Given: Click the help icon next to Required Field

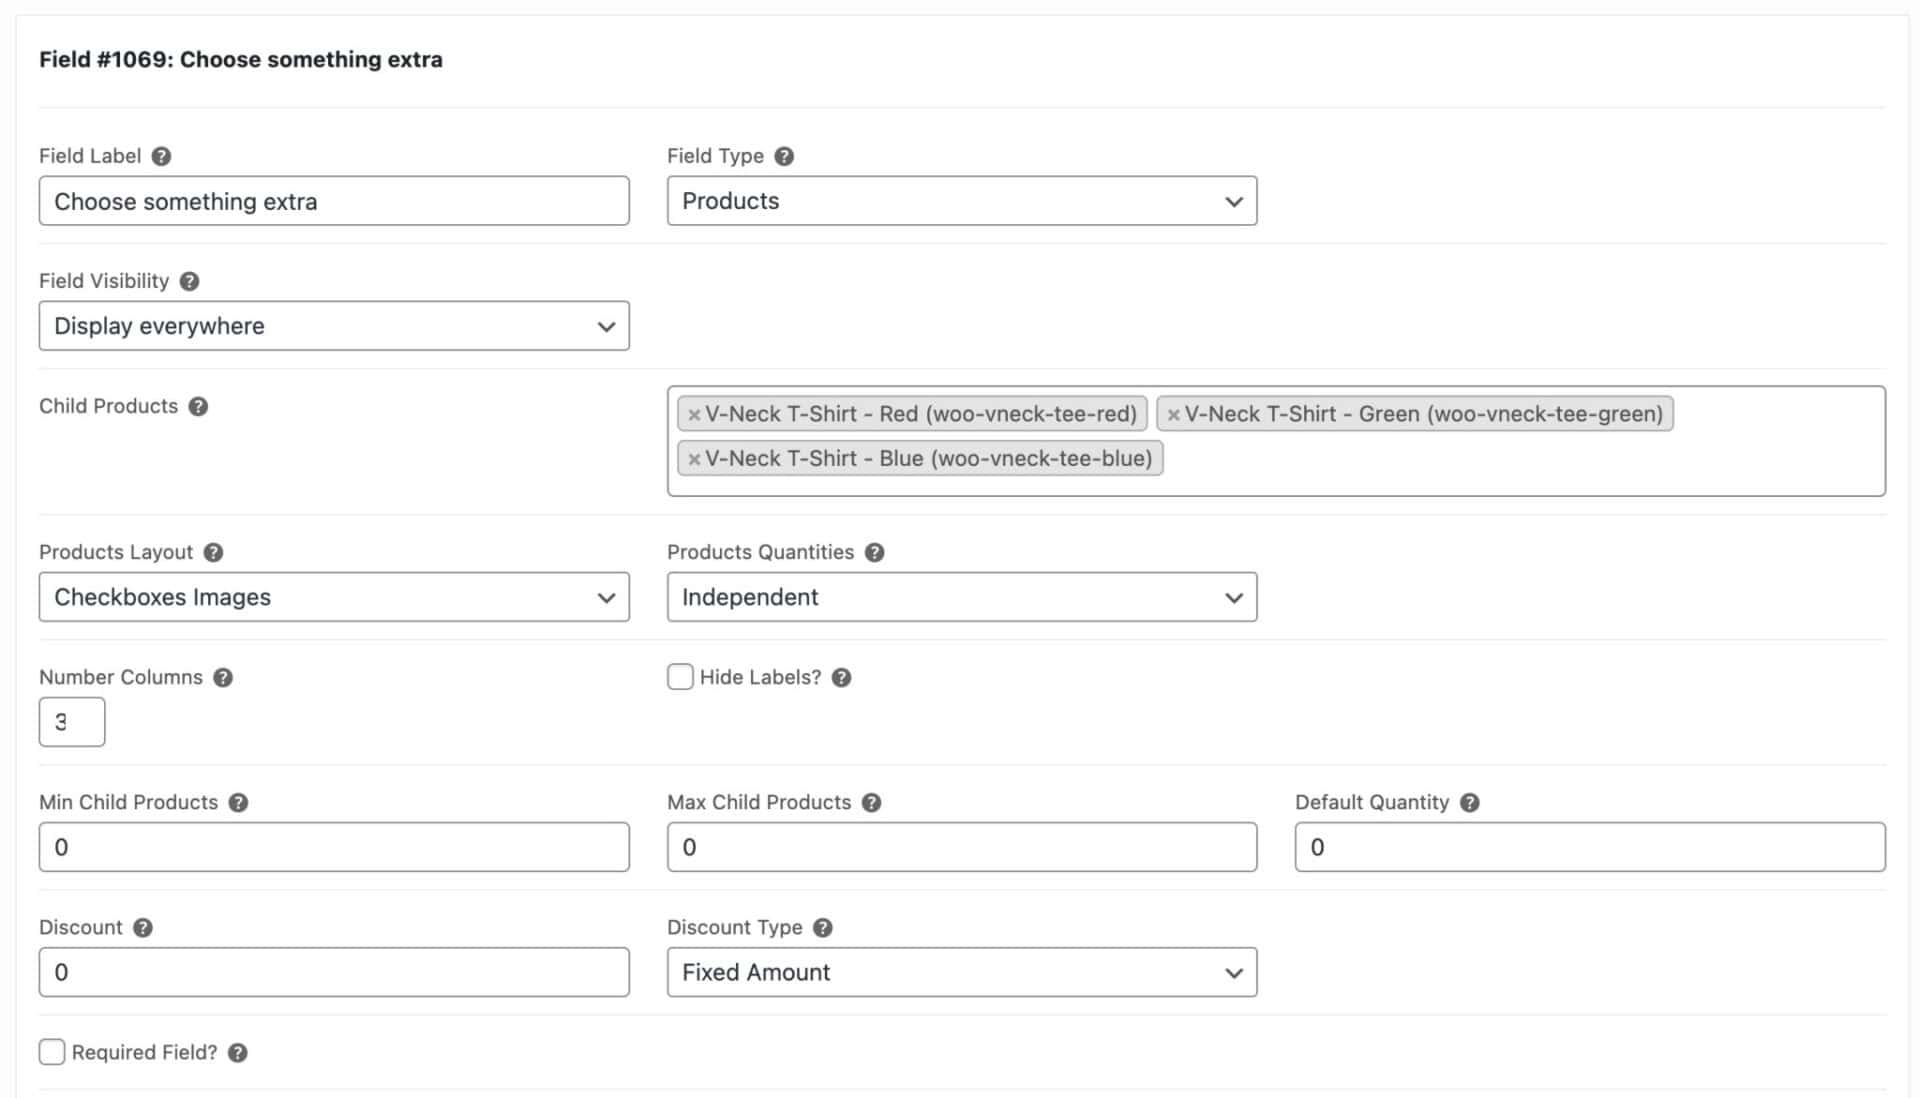Looking at the screenshot, I should (238, 1052).
